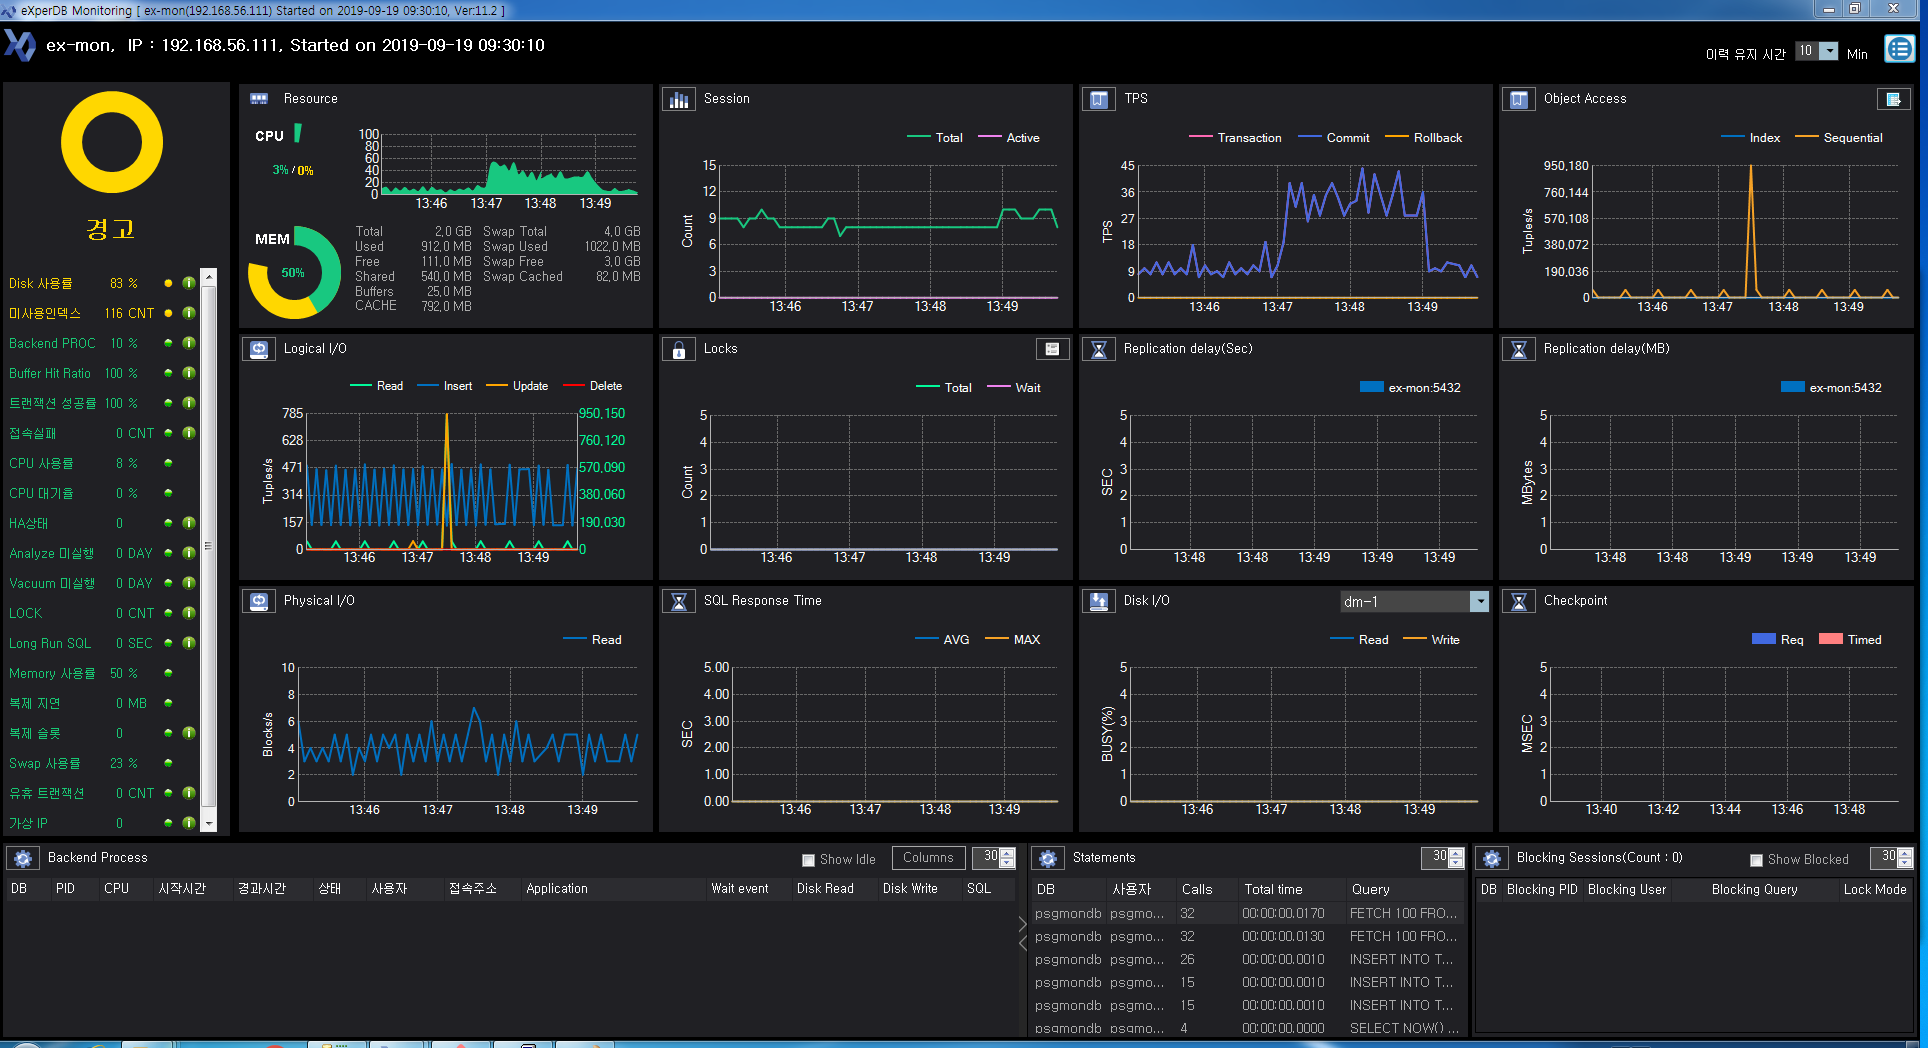Enable the Show Idle checkbox

pyautogui.click(x=808, y=860)
